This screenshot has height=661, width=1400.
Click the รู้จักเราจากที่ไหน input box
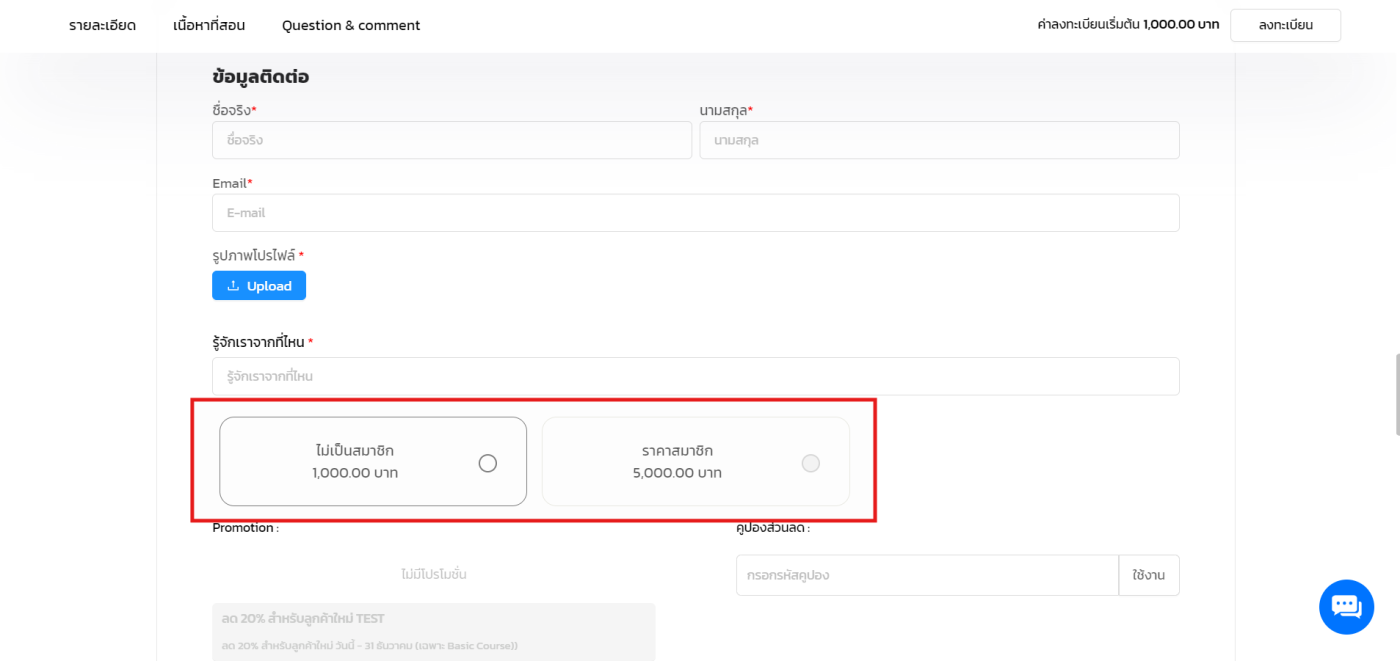[x=695, y=377]
